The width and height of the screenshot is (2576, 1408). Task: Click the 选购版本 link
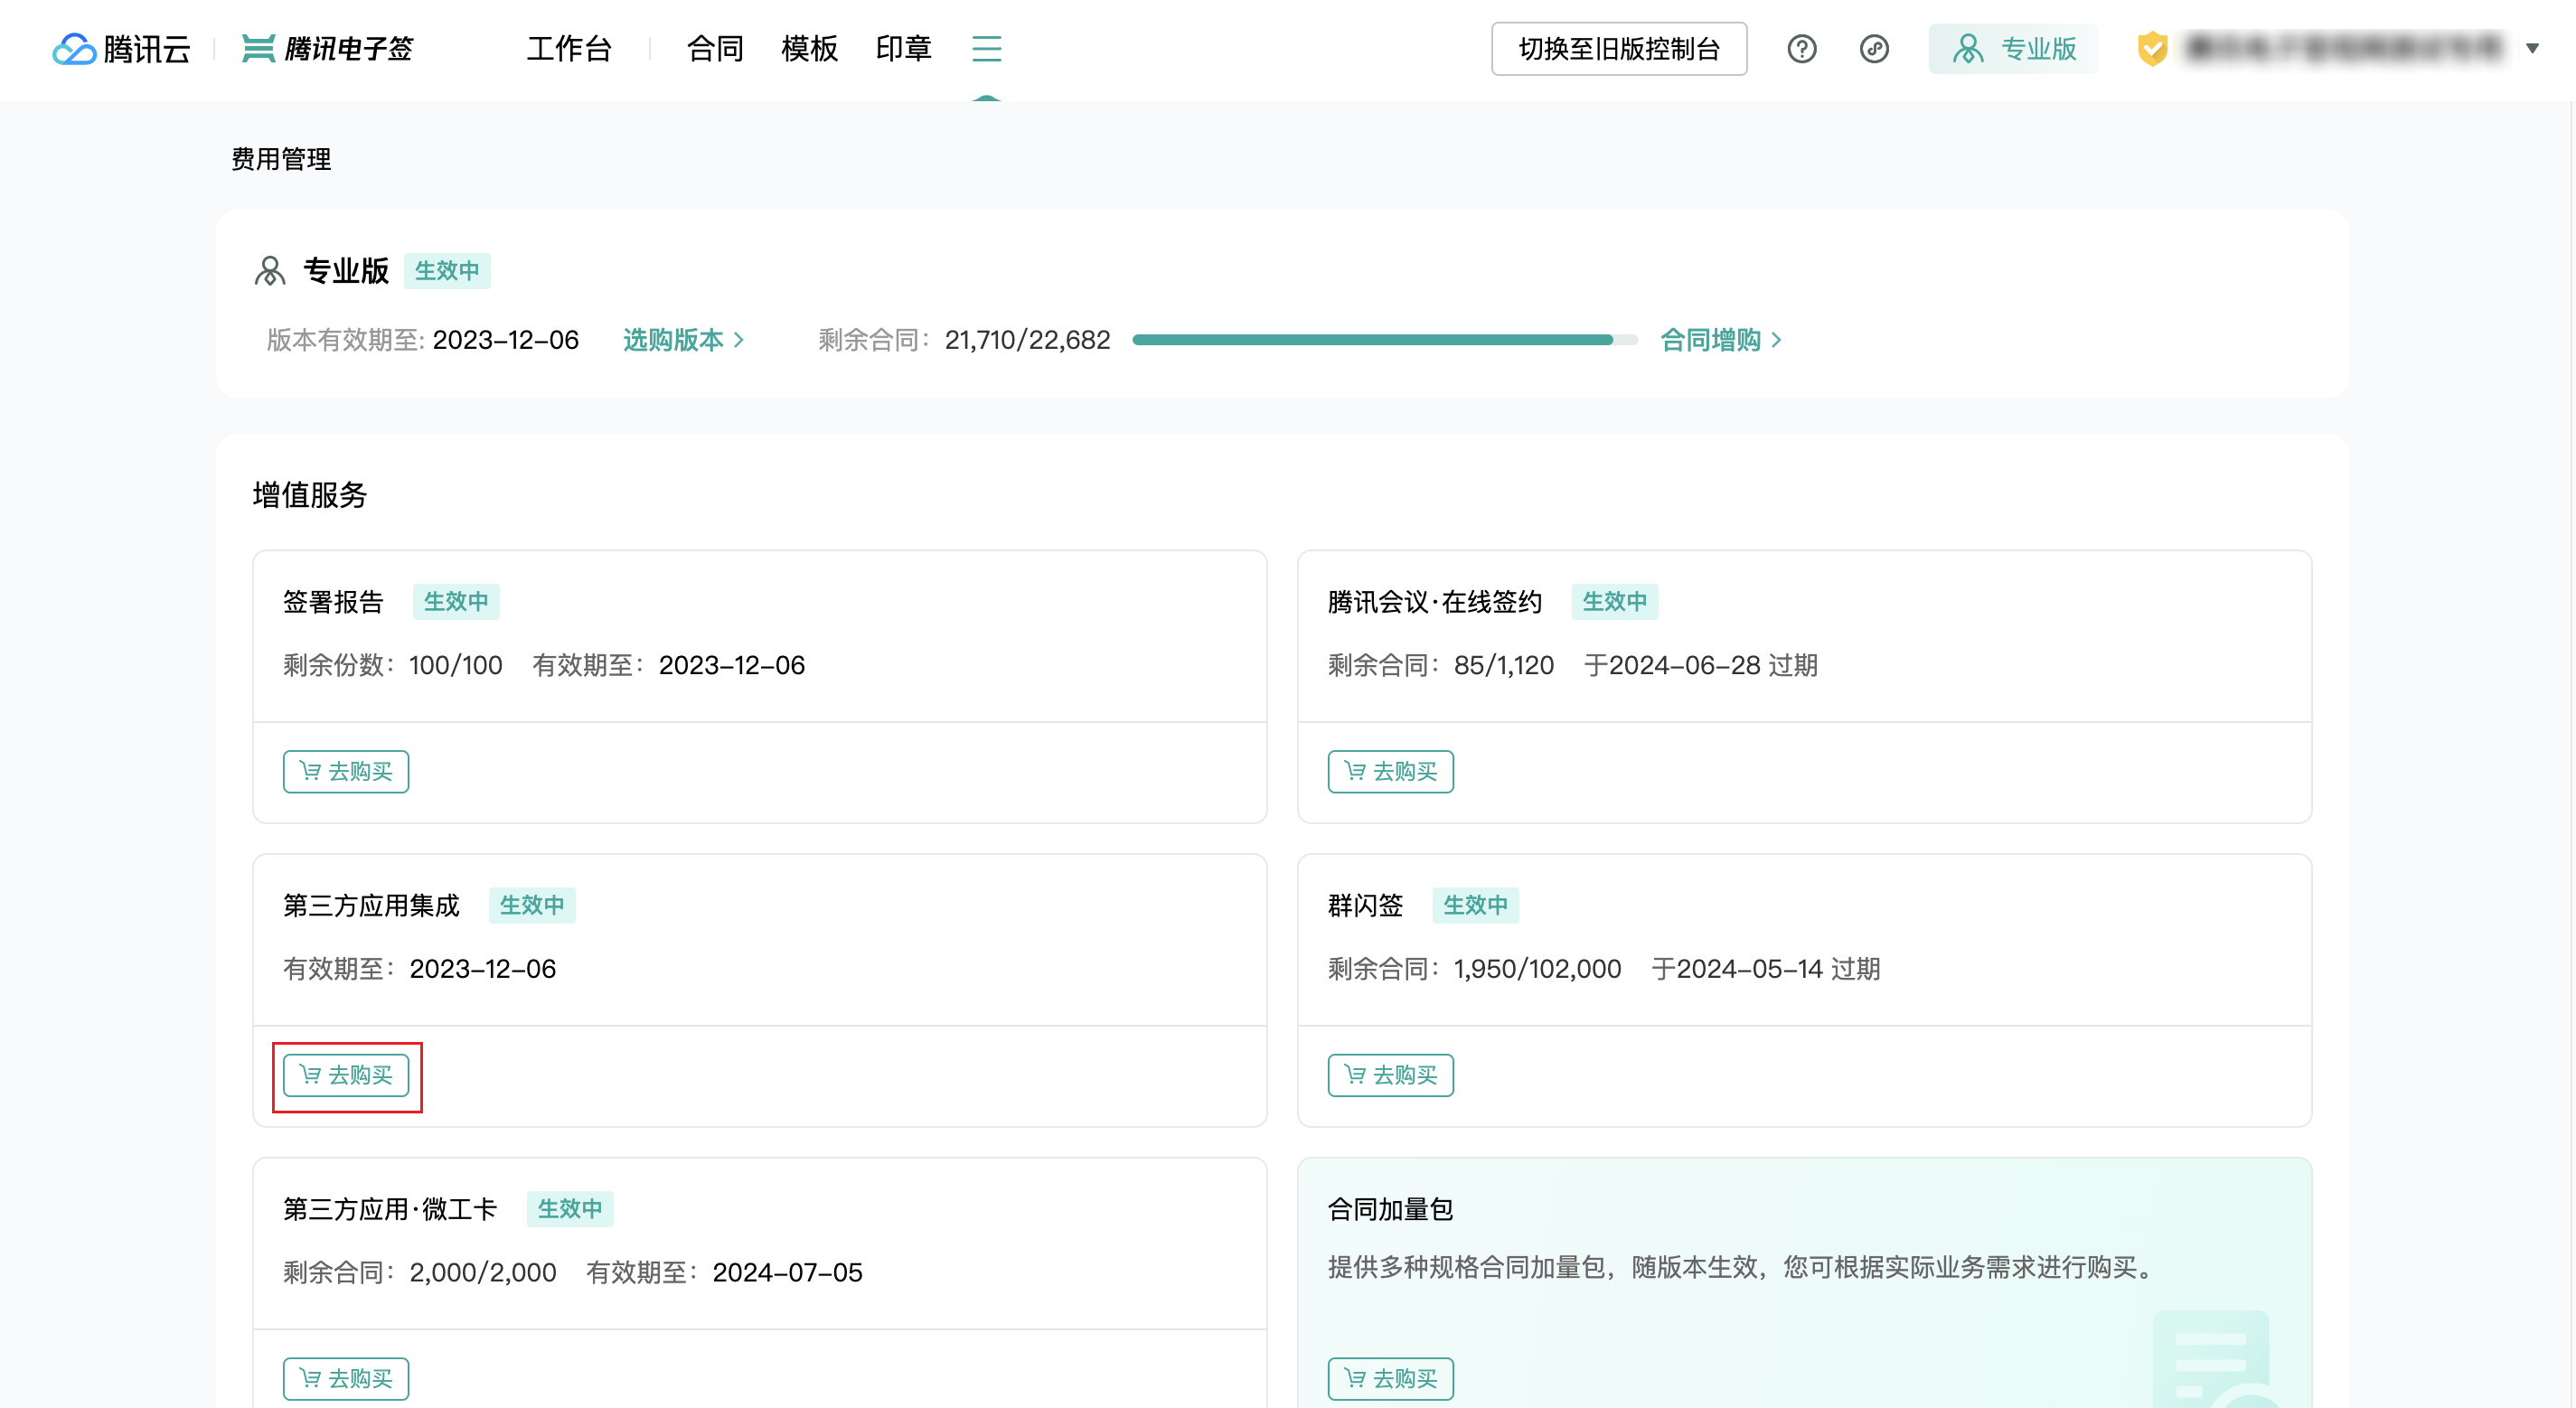coord(683,340)
